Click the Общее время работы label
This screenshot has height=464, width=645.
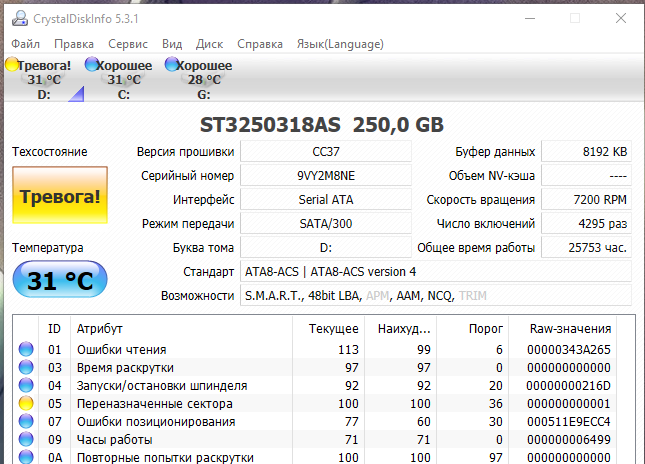[476, 248]
